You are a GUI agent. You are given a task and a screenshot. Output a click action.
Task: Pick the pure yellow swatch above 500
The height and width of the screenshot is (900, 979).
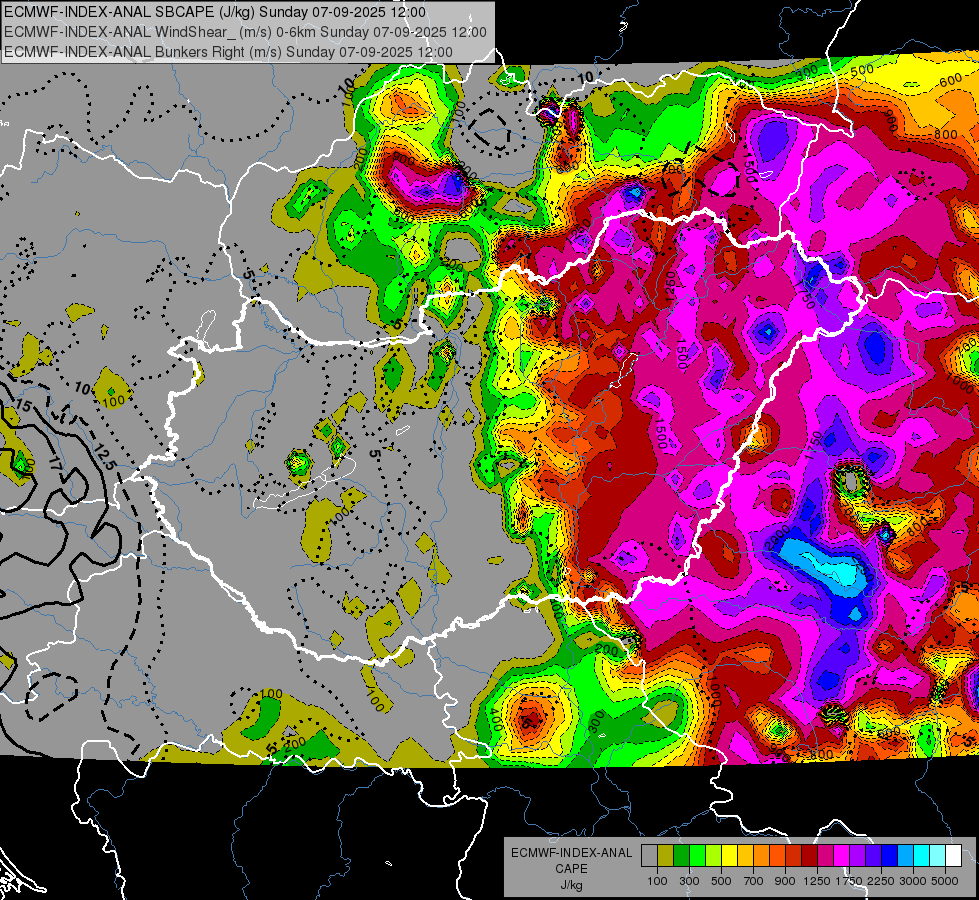(729, 855)
